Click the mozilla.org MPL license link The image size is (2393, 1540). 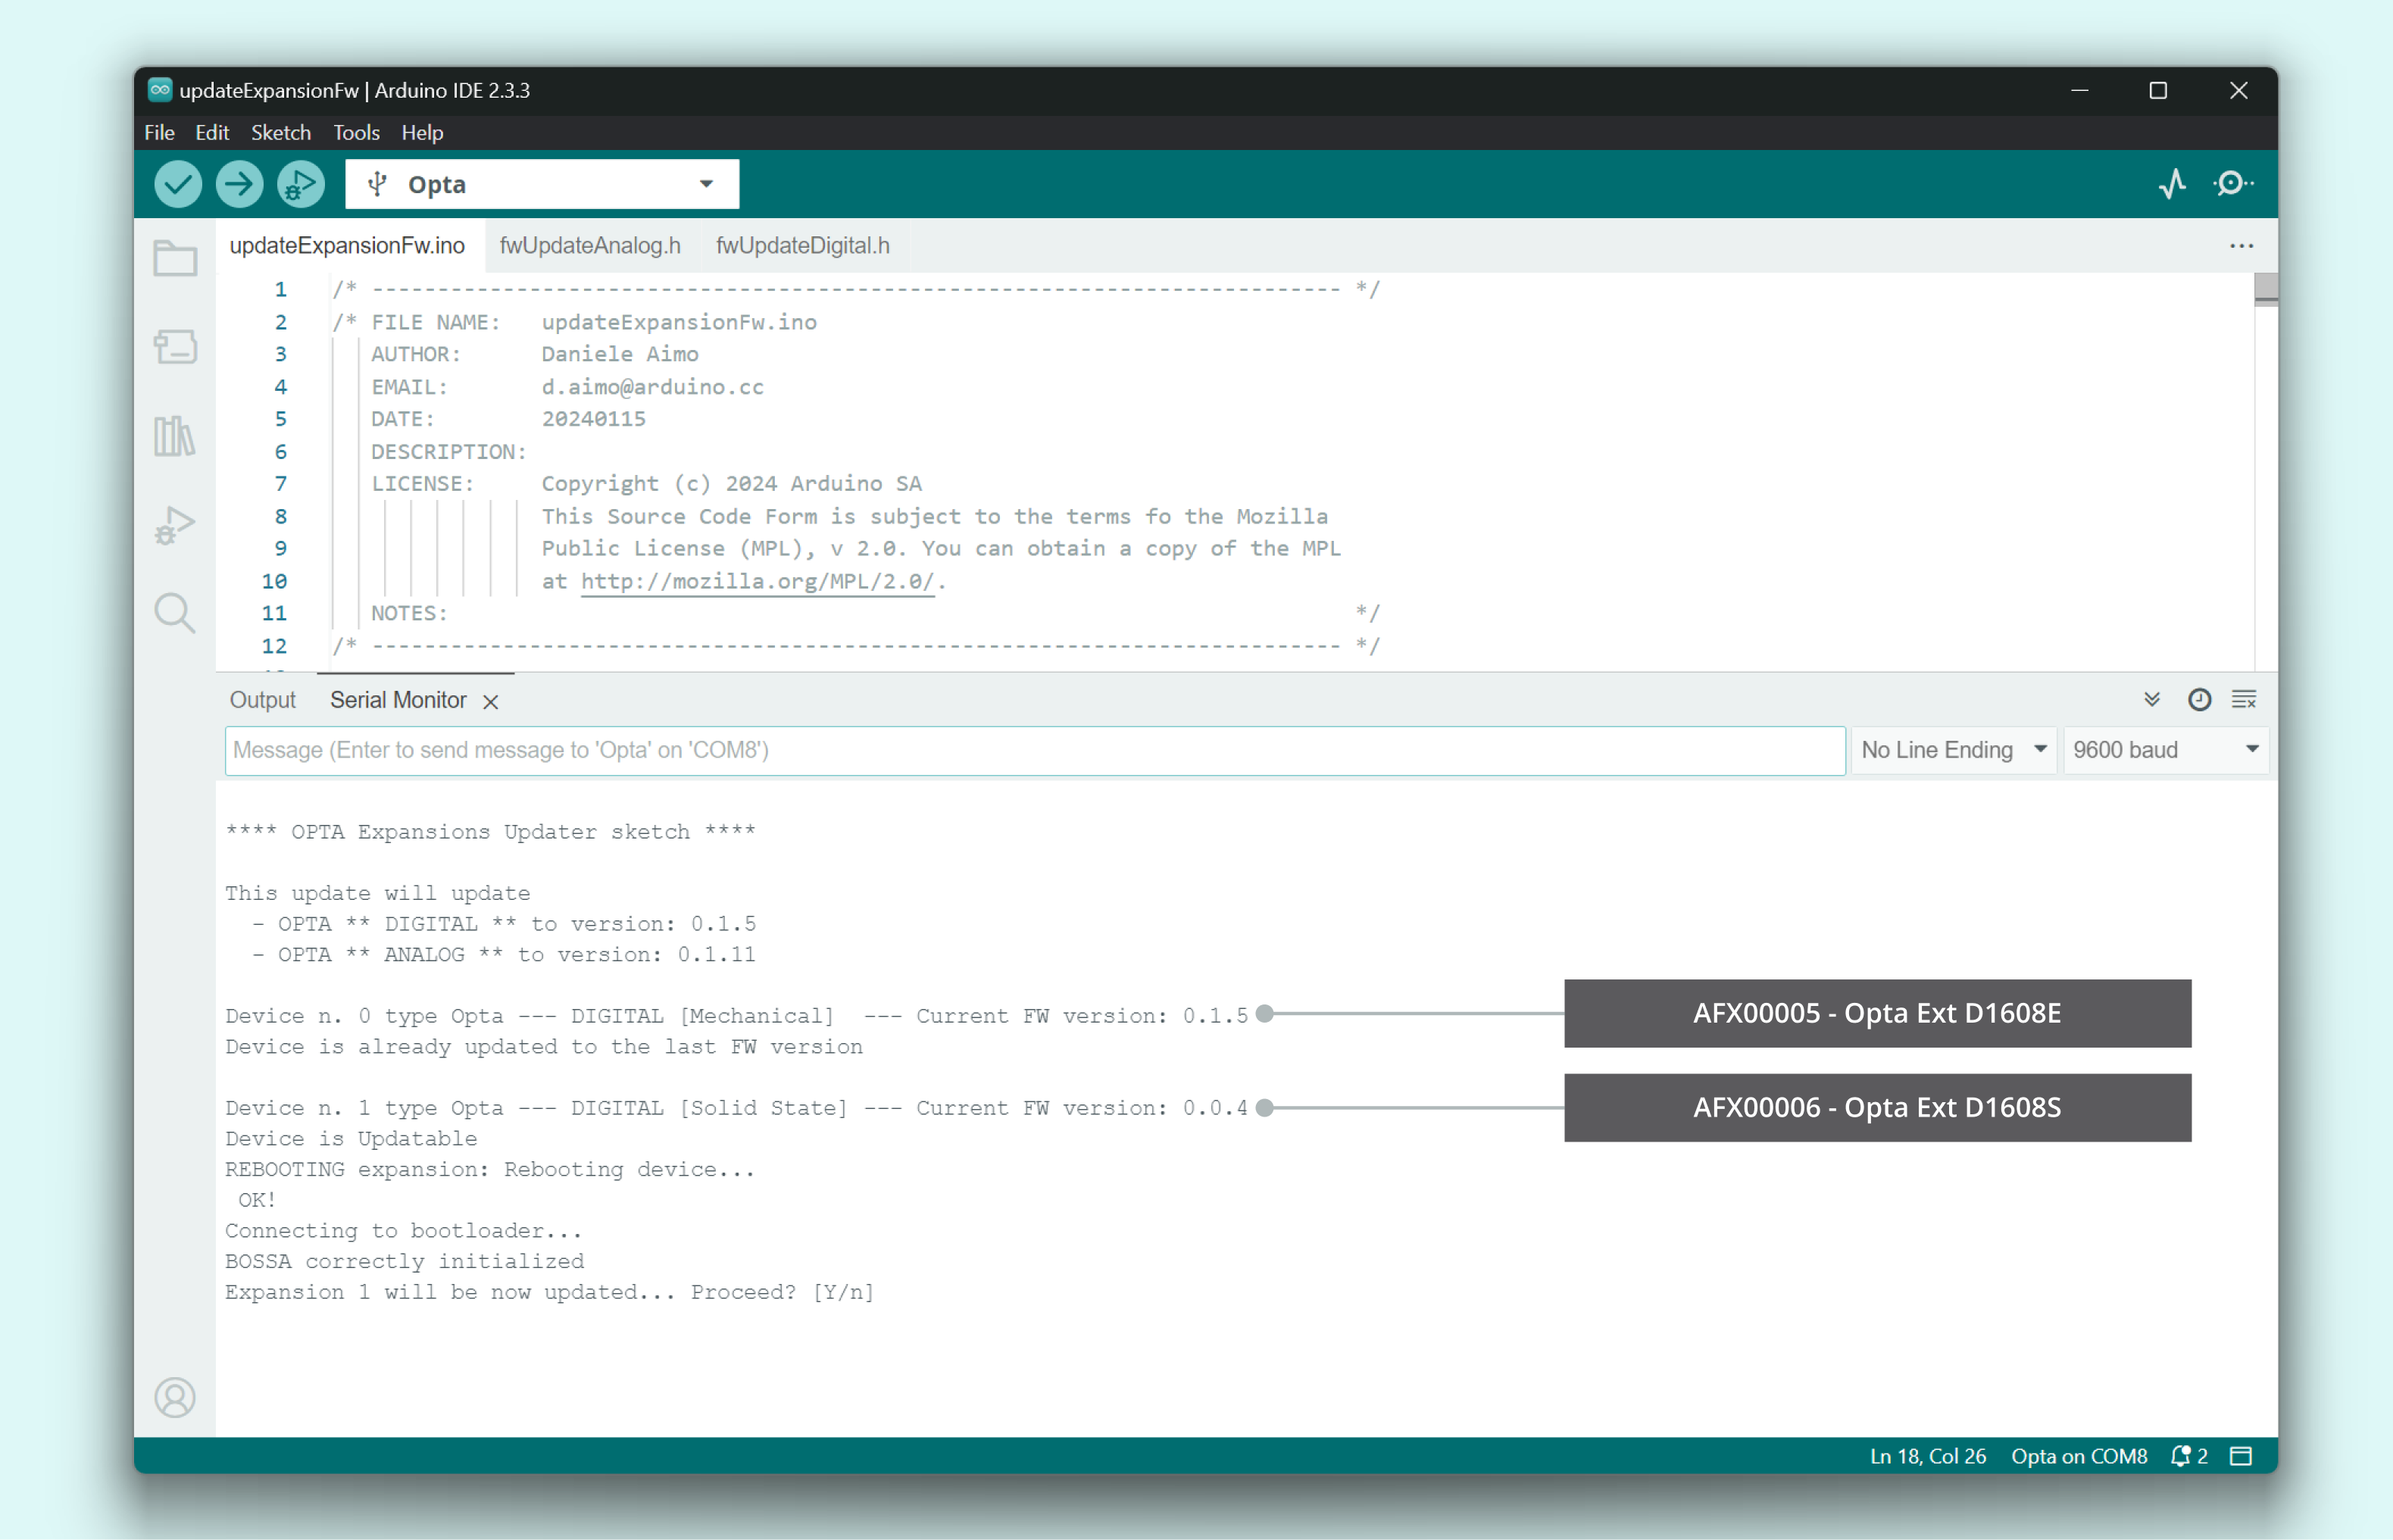click(757, 581)
